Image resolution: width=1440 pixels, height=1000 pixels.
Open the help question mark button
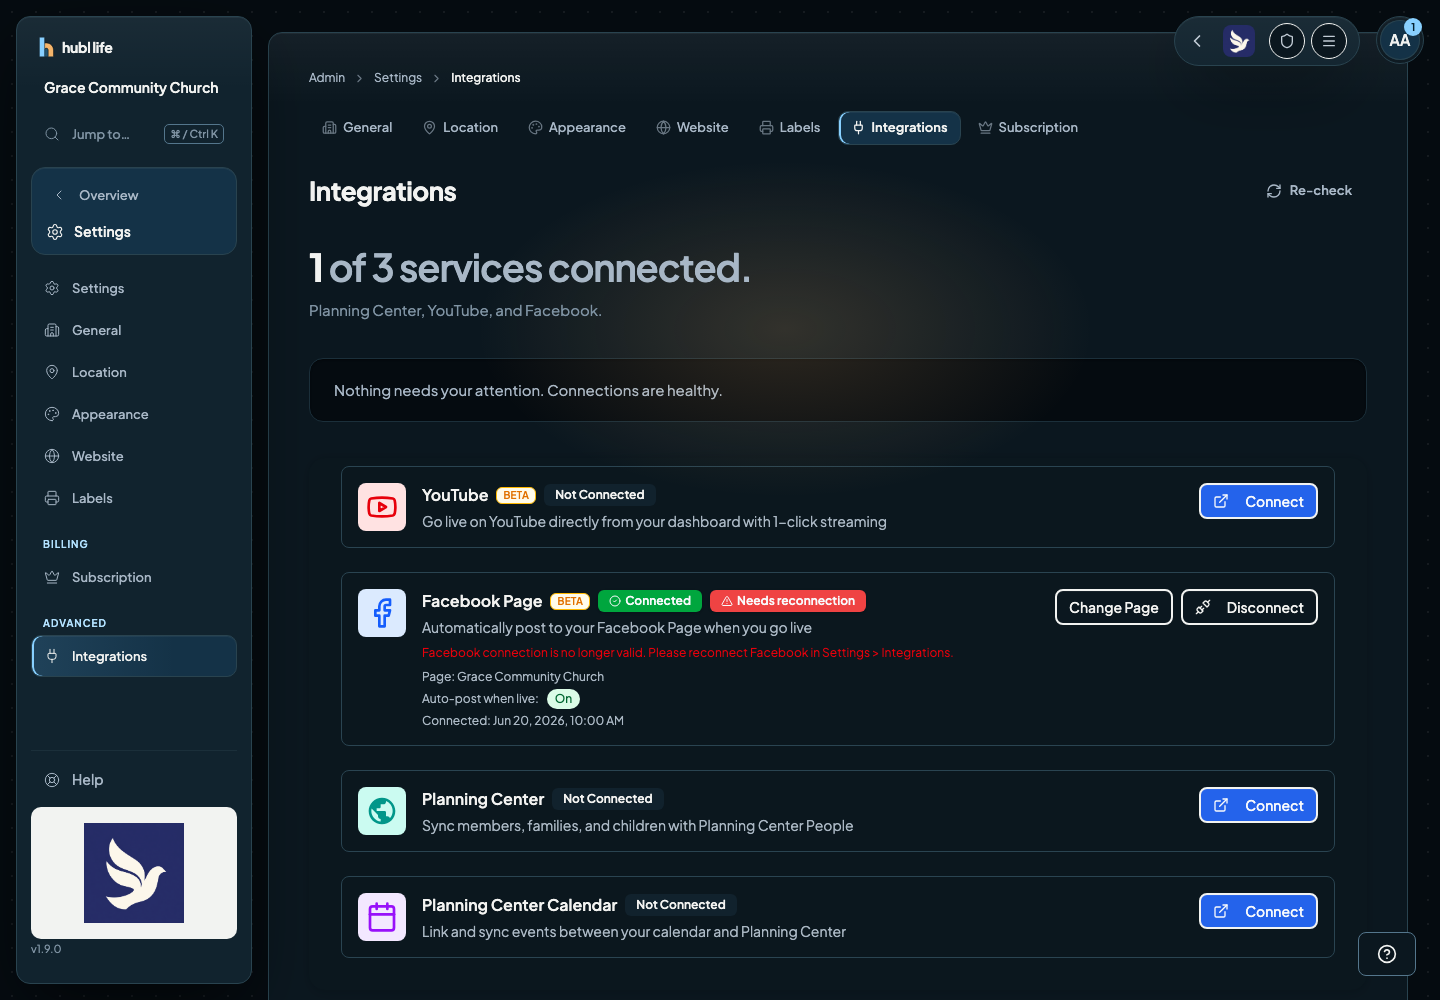tap(1387, 954)
